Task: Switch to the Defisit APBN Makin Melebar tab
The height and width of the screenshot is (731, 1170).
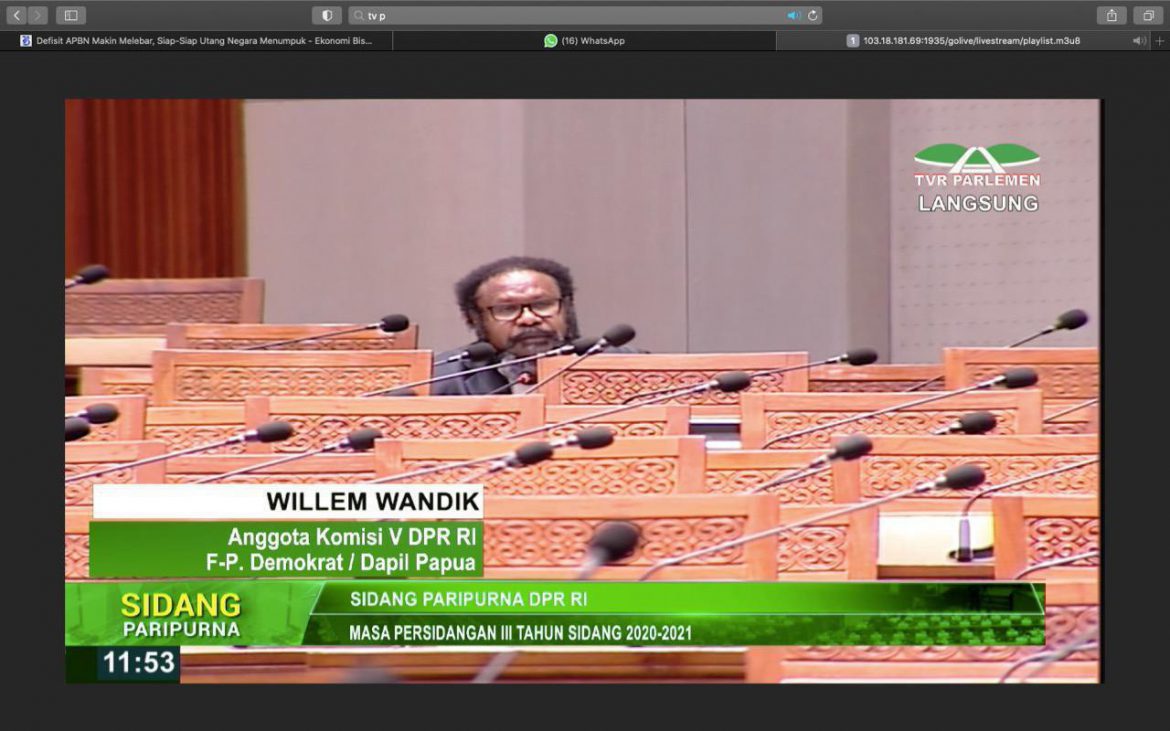Action: (195, 40)
